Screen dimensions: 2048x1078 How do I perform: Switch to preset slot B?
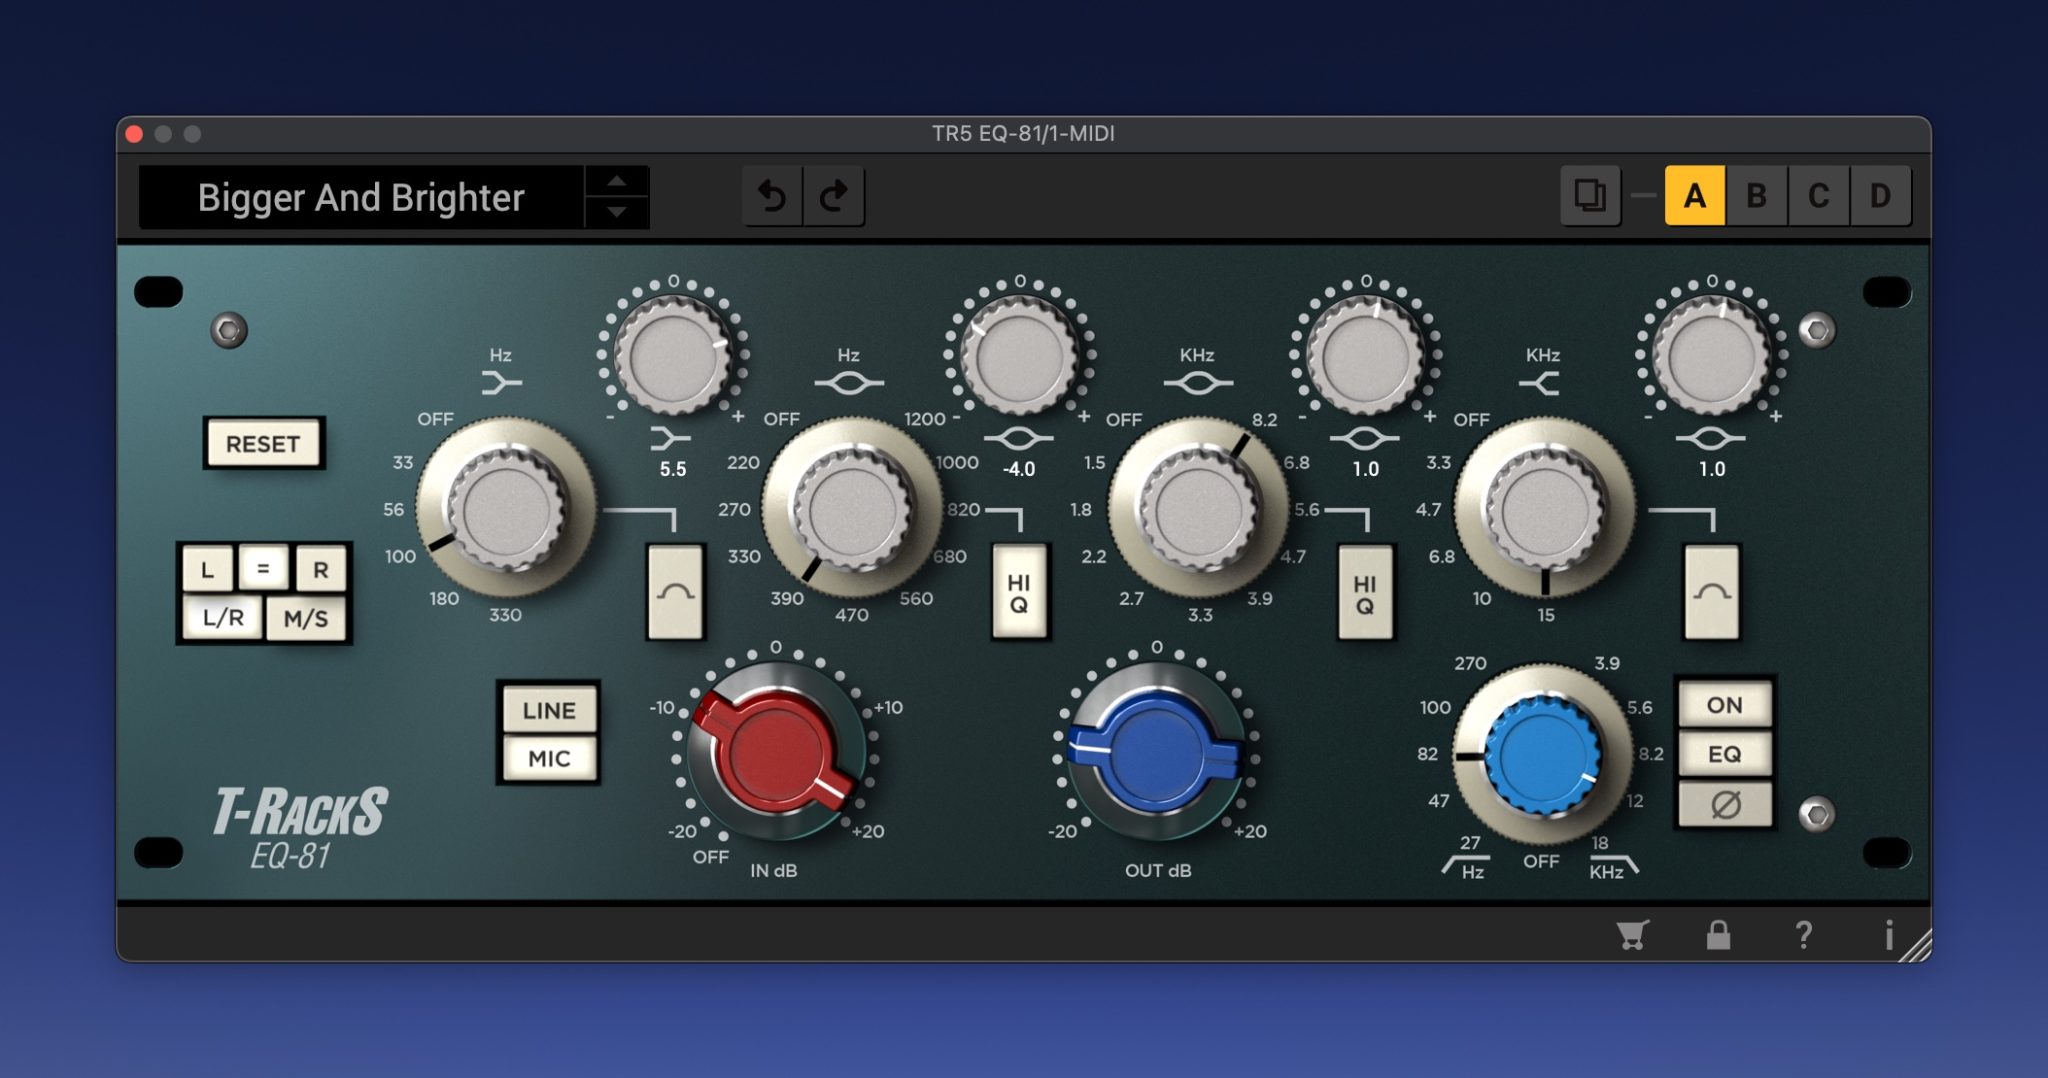(x=1756, y=195)
